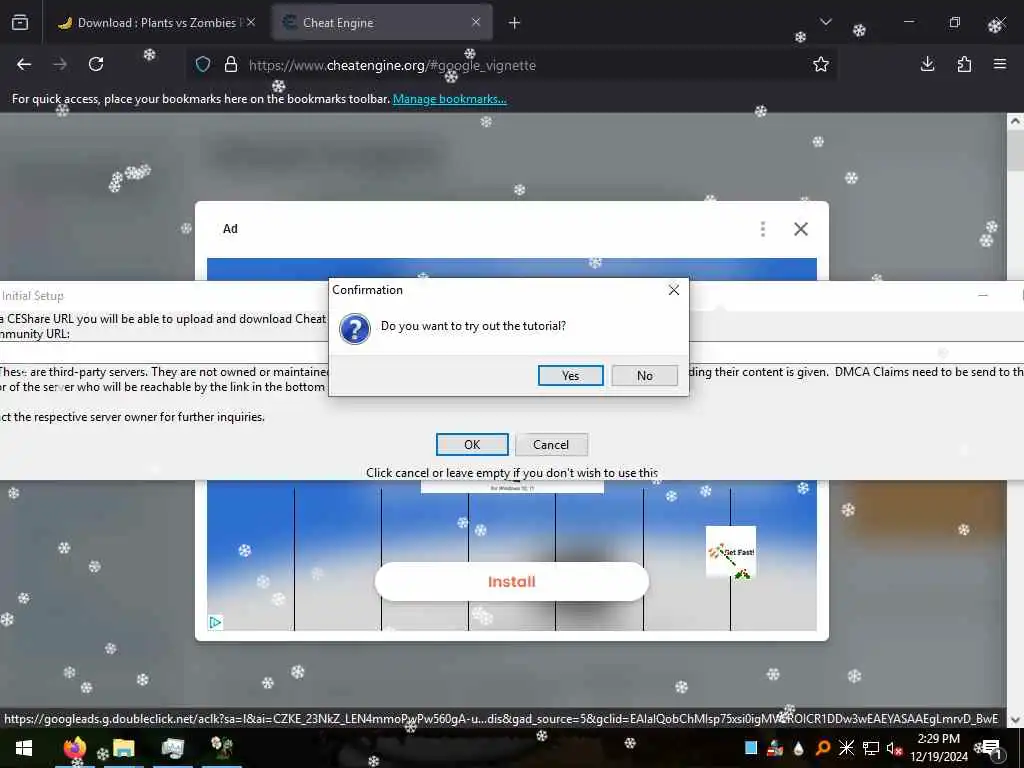Click the Get Fast thumbnail in the ad
This screenshot has width=1024, height=768.
731,552
